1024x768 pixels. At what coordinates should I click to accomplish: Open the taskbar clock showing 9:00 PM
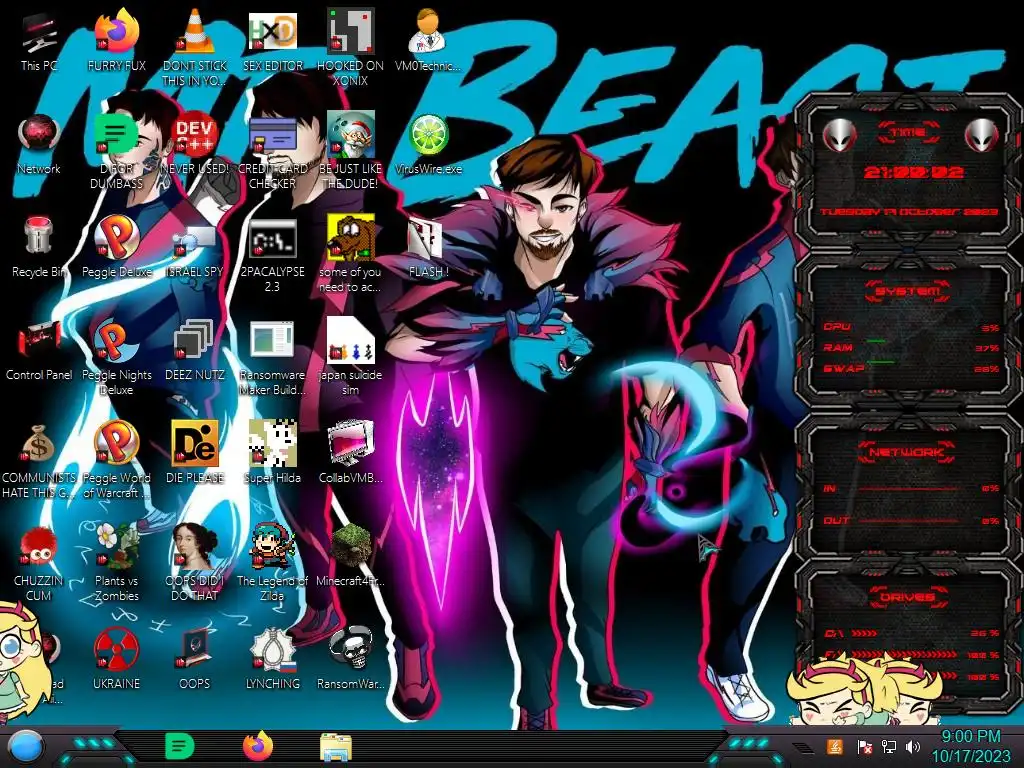[x=970, y=746]
